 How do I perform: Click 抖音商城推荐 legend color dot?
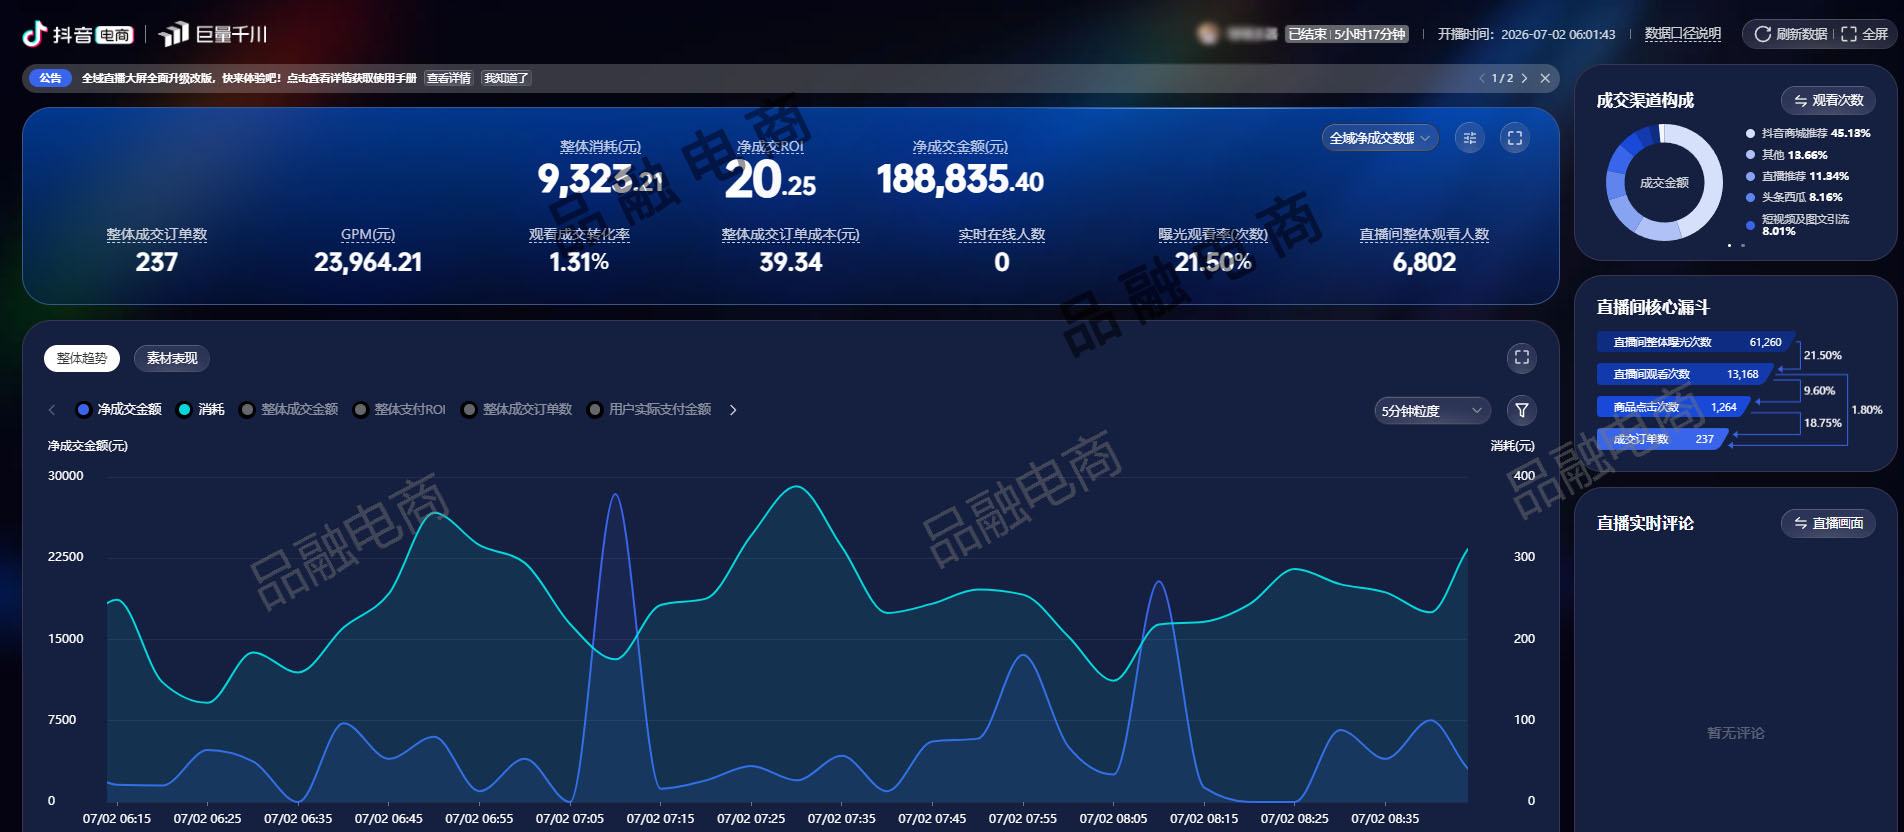[1750, 133]
